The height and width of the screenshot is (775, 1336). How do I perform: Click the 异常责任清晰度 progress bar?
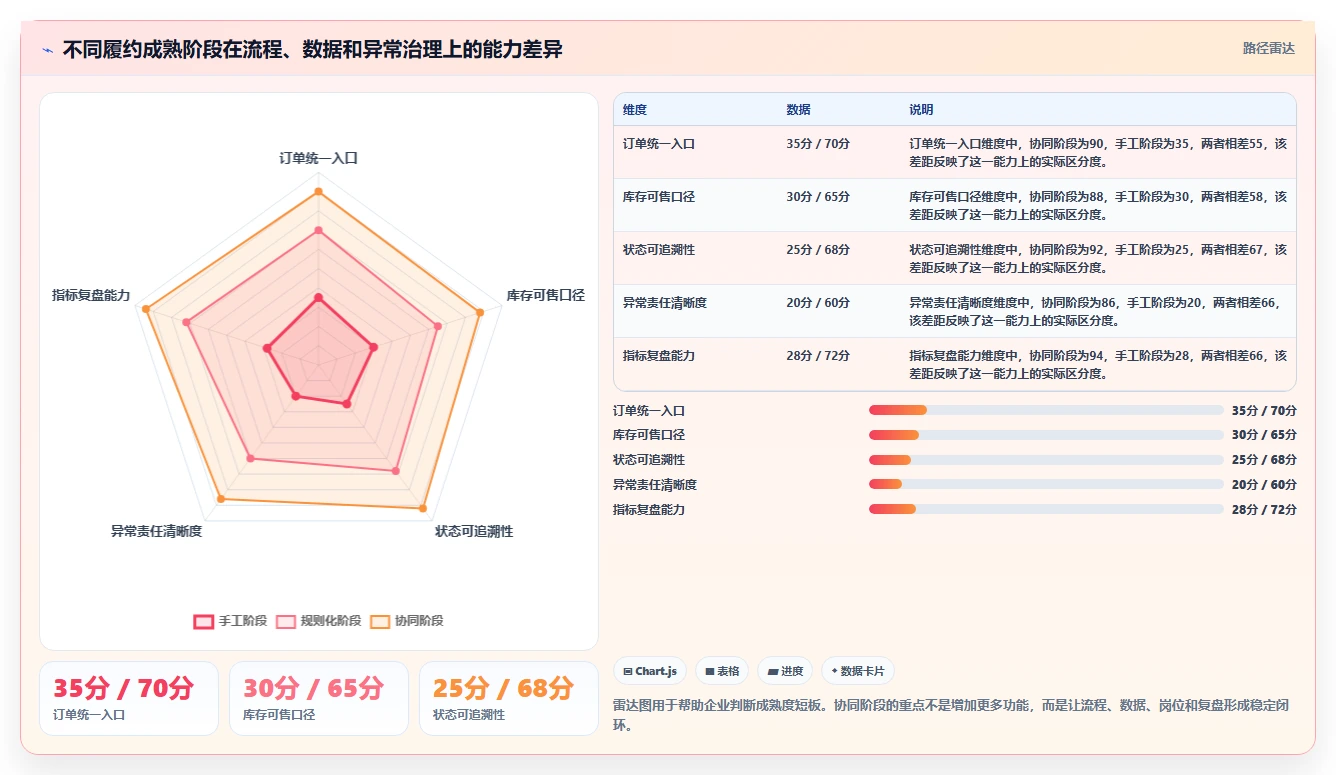1046,484
